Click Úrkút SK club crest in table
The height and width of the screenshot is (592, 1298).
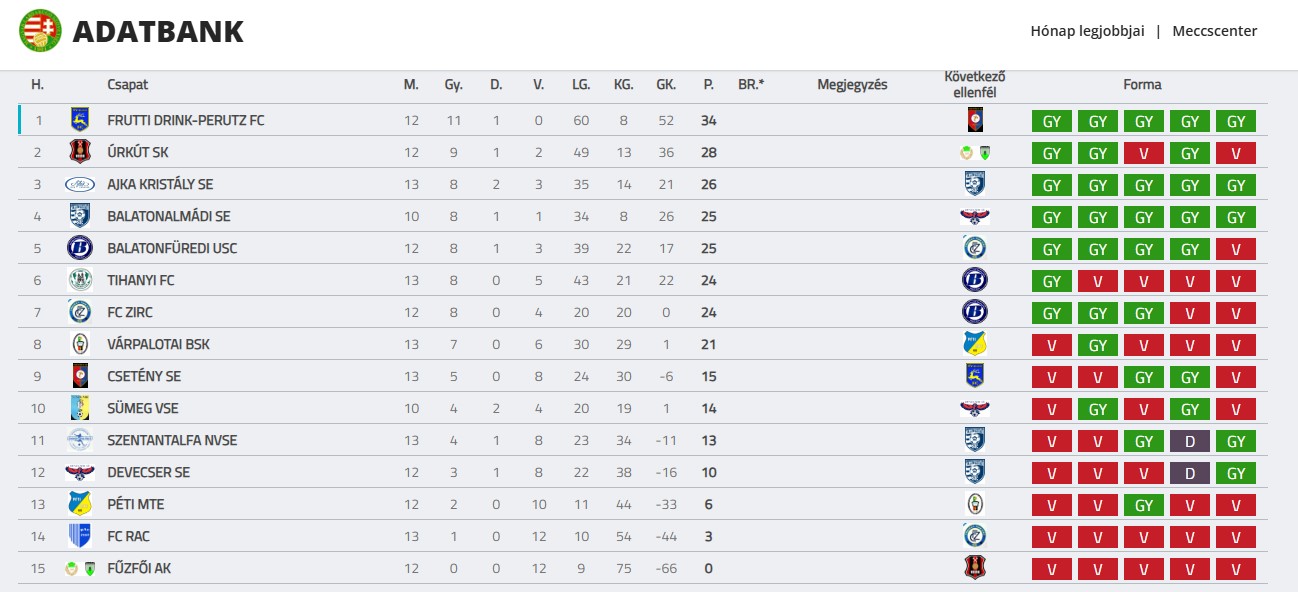pyautogui.click(x=79, y=153)
